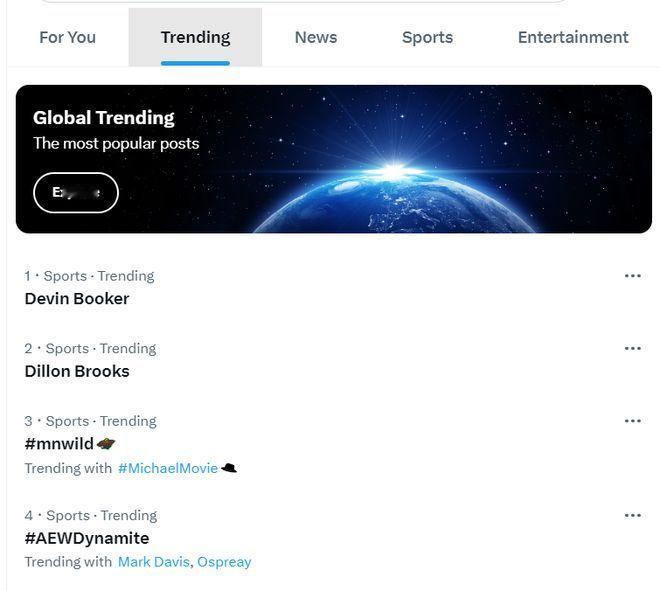Click the #MichaelMovie related hashtag
Viewport: 660px width, 591px height.
167,468
